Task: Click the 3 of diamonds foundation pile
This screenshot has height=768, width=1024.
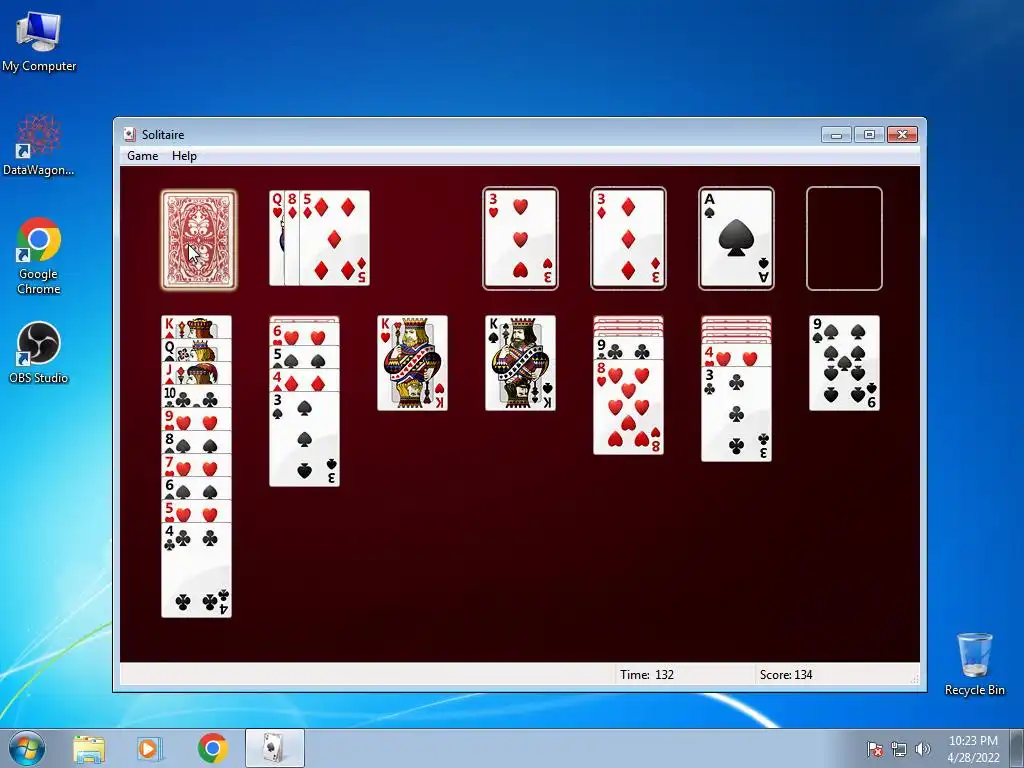Action: (628, 238)
